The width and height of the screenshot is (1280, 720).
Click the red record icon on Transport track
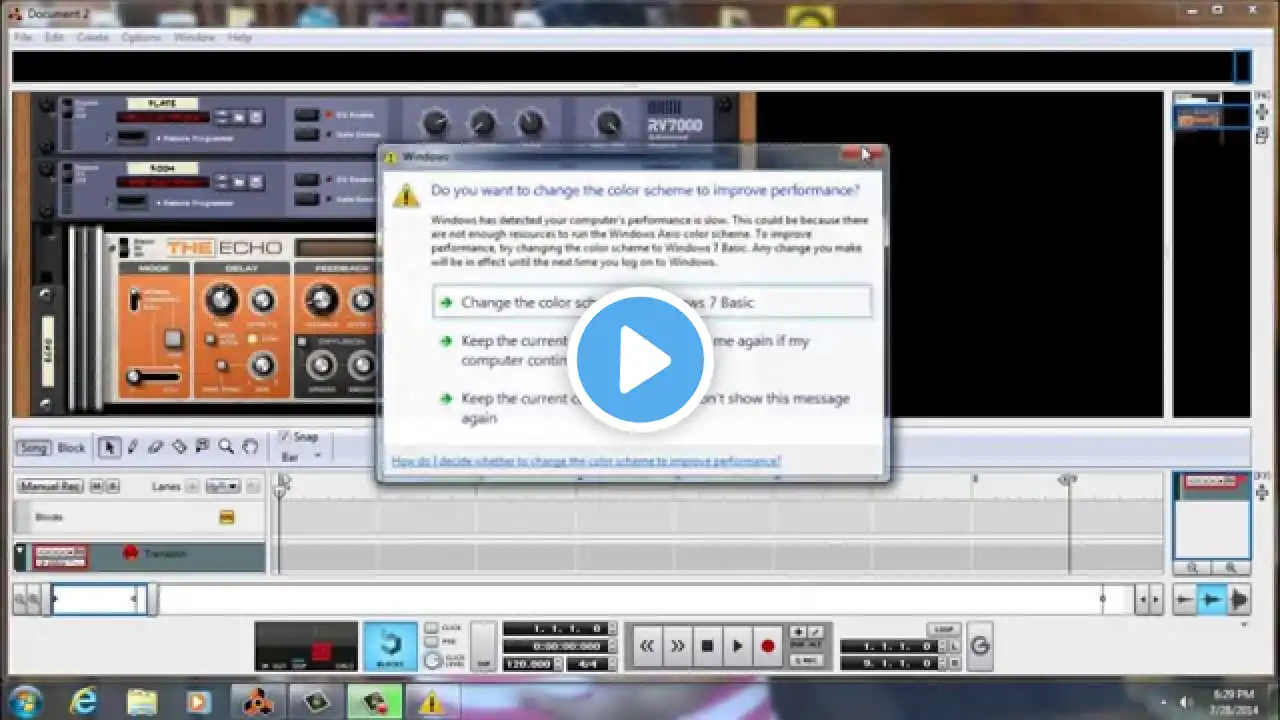pyautogui.click(x=130, y=553)
